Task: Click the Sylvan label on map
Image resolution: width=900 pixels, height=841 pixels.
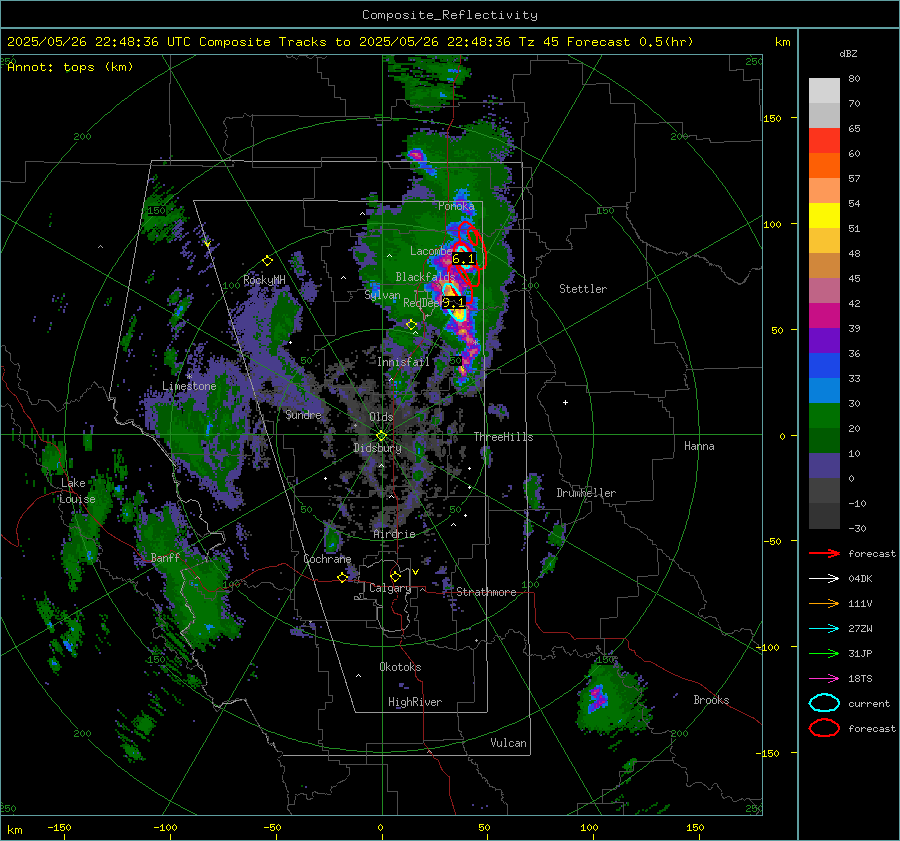Action: (x=382, y=295)
